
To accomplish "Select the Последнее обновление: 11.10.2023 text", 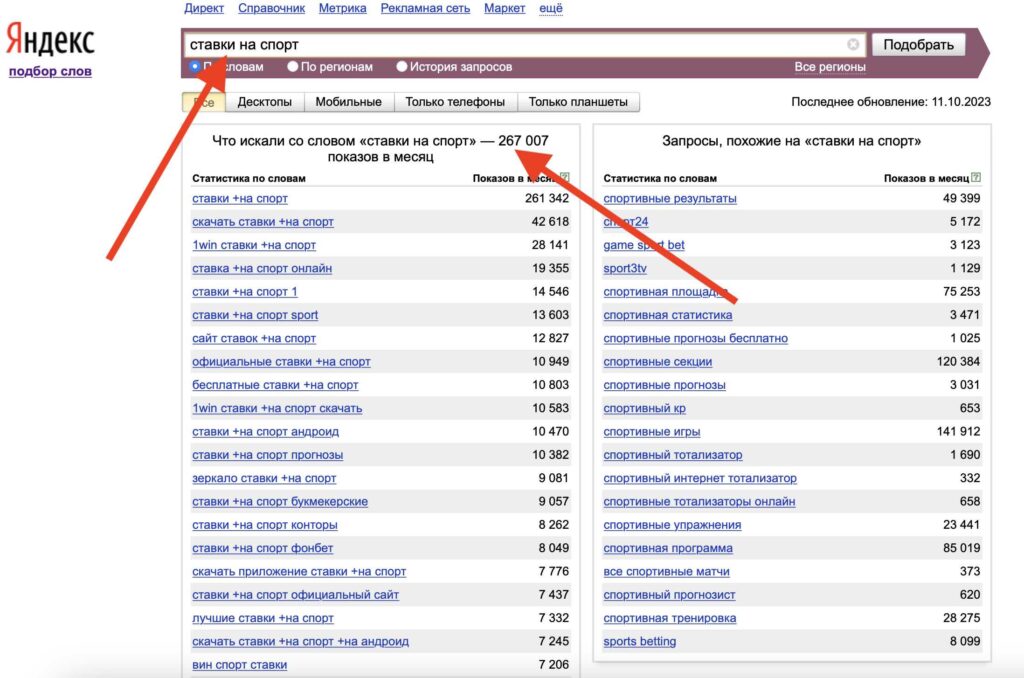I will (891, 102).
